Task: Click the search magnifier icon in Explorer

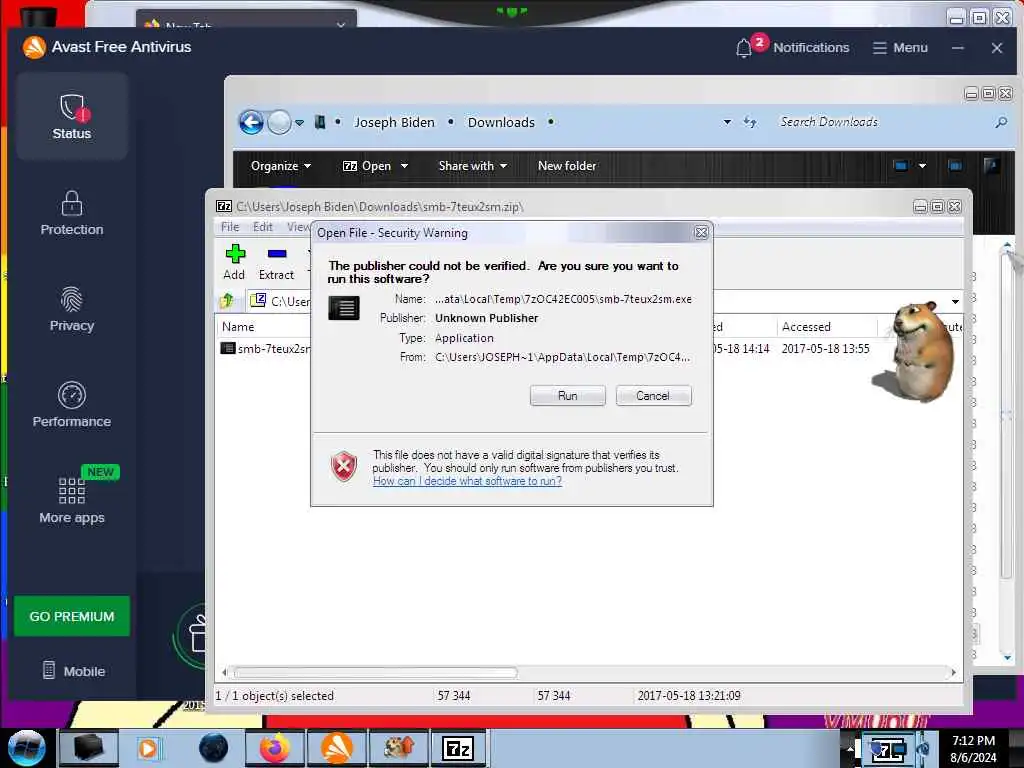Action: tap(1000, 122)
